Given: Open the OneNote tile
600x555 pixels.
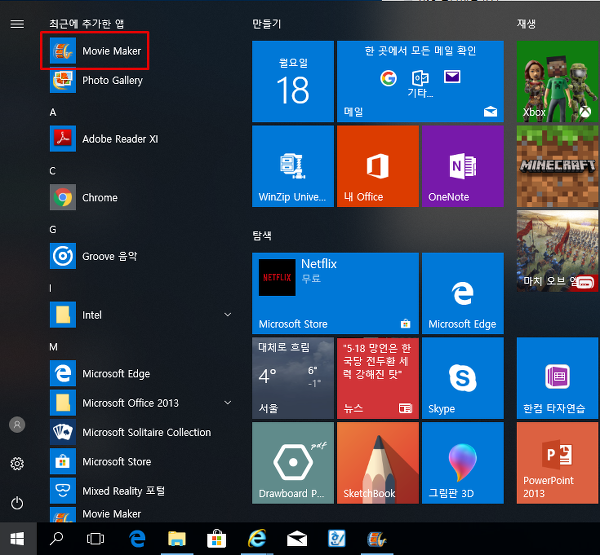Looking at the screenshot, I should tap(463, 166).
